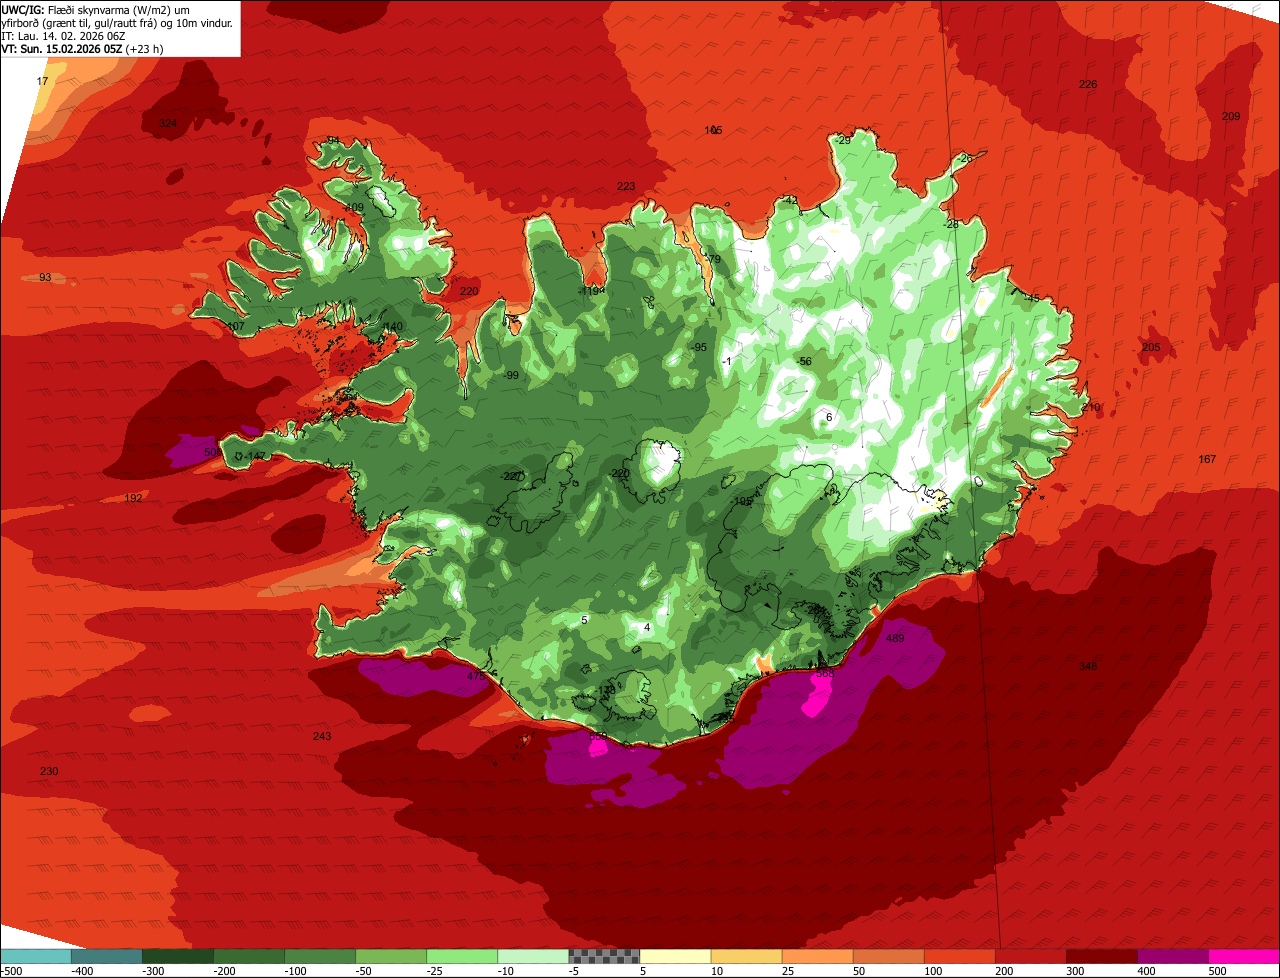This screenshot has height=978, width=1280.
Task: Click the map value 93 at the left edge
Action: [45, 277]
